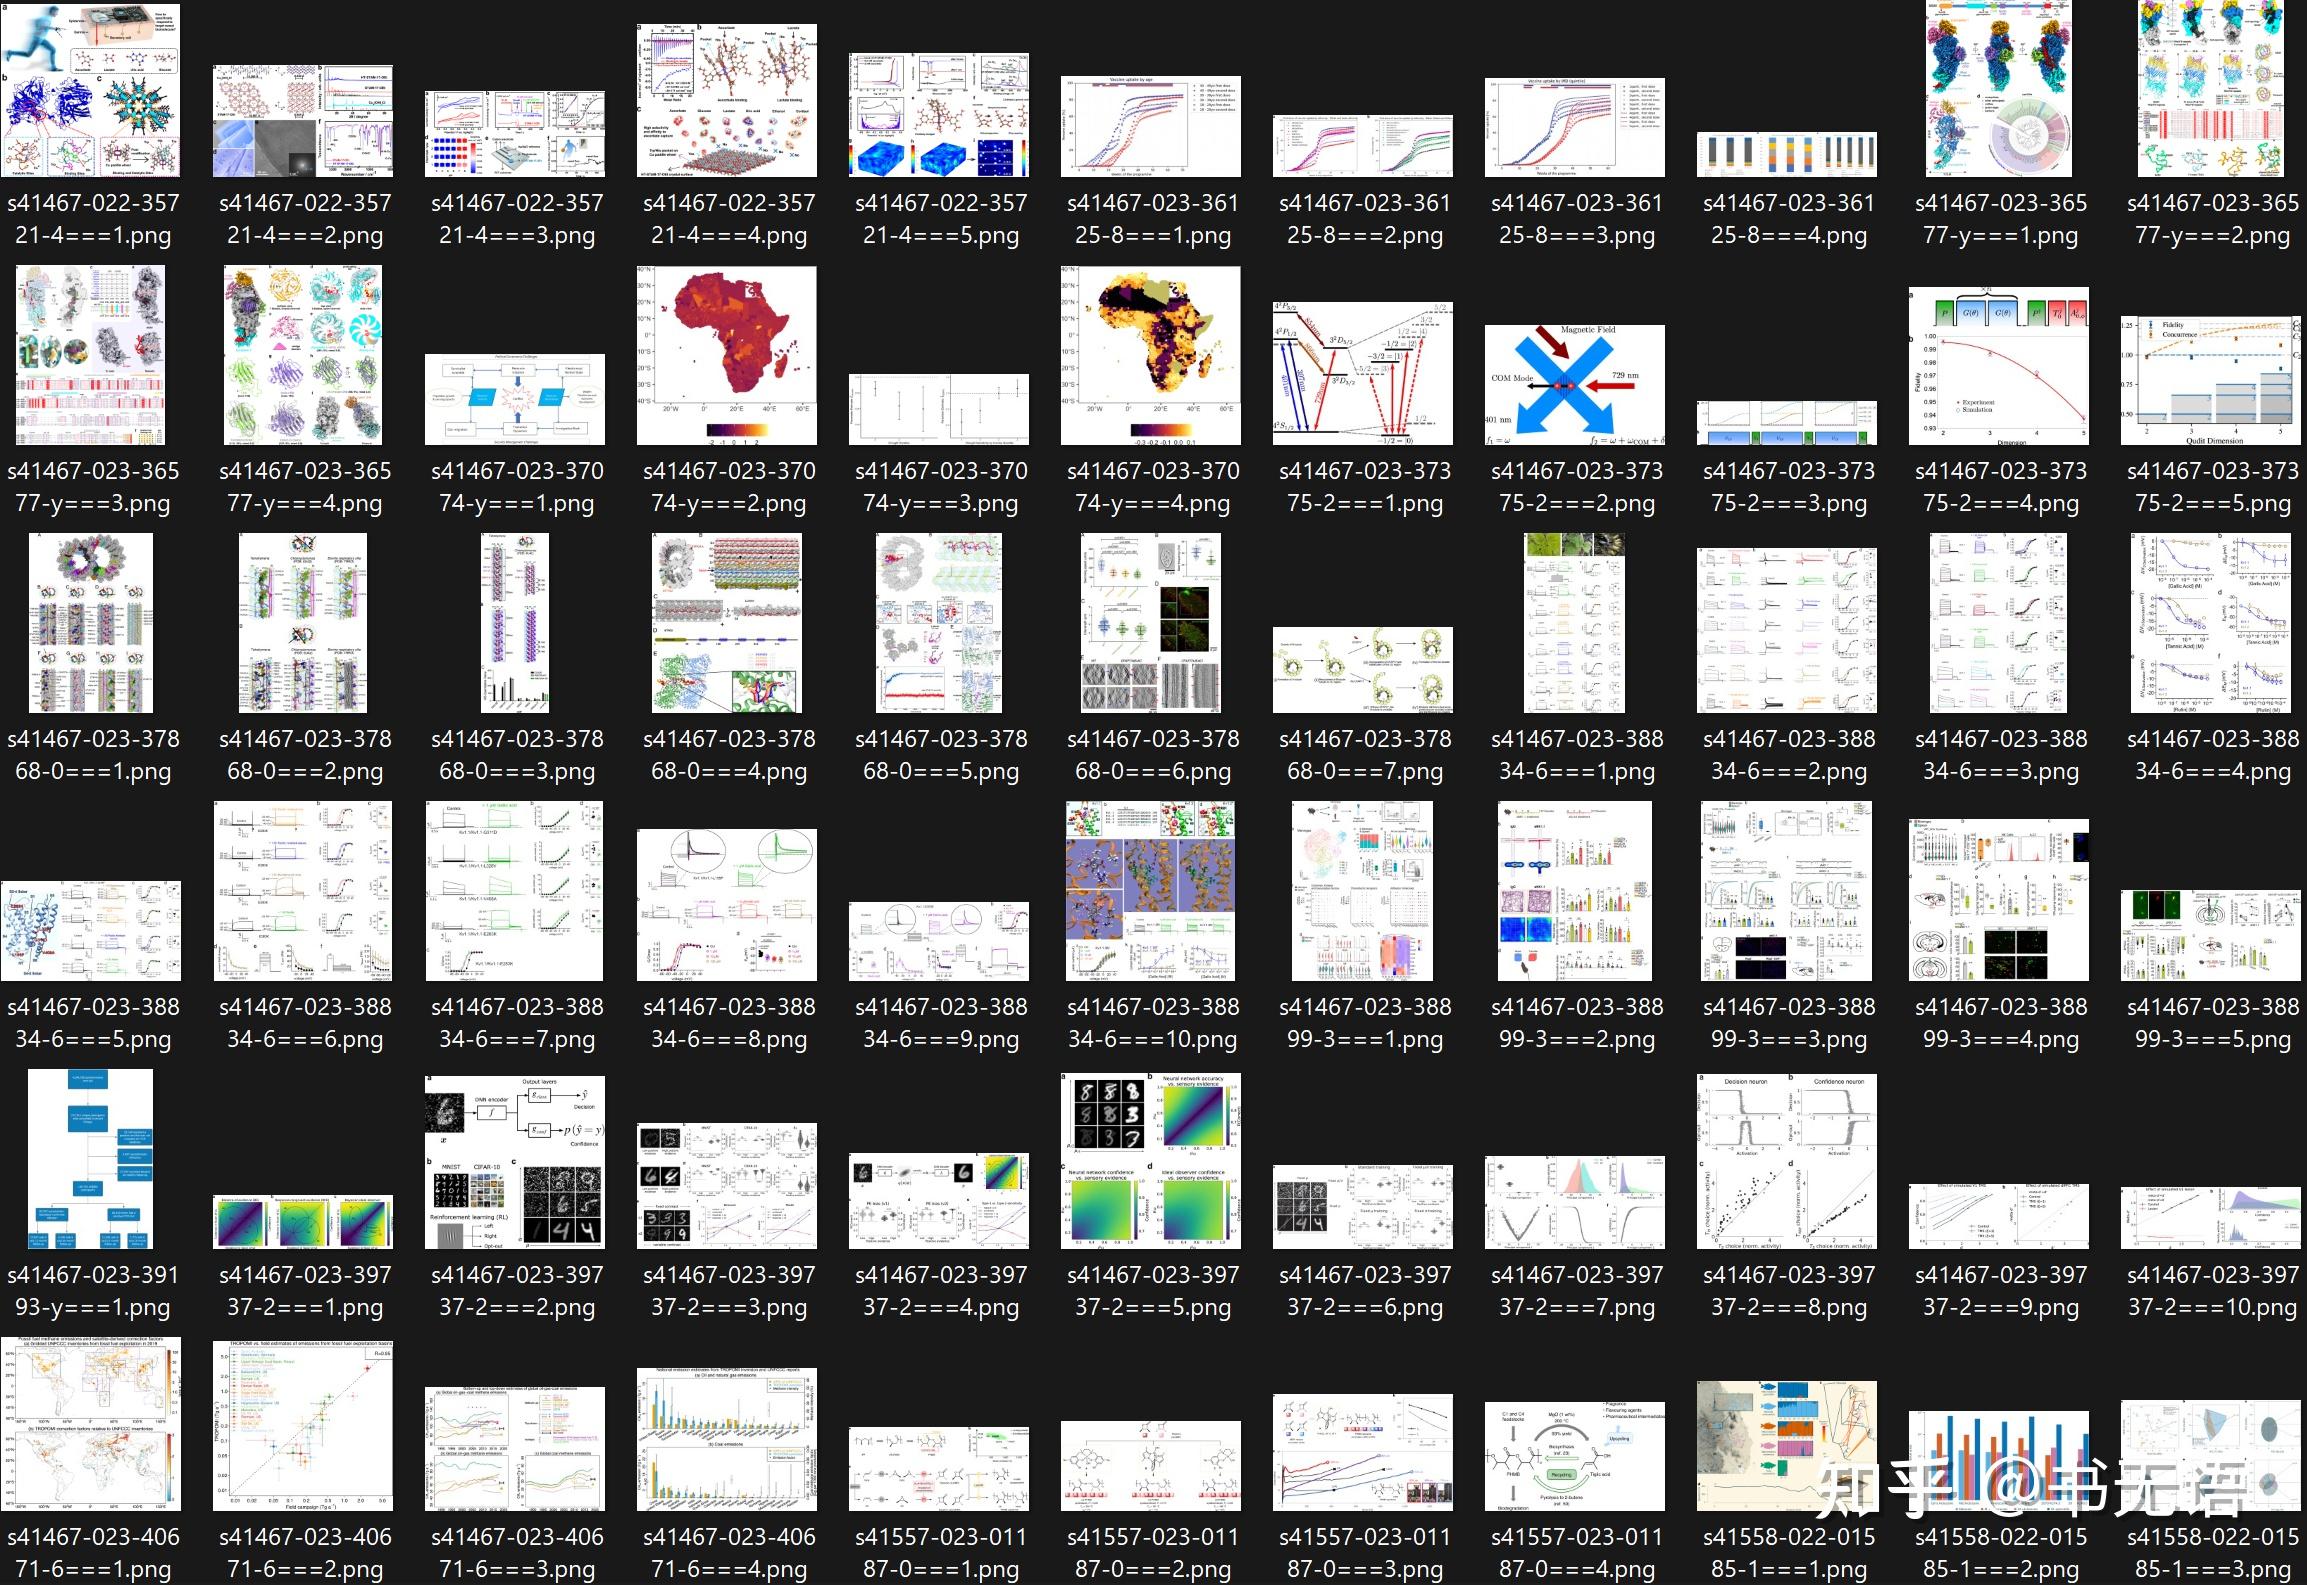The height and width of the screenshot is (1585, 2307).
Task: Select Magnetic Field image s41467-023-37375-2===2.png
Action: (x=1575, y=385)
